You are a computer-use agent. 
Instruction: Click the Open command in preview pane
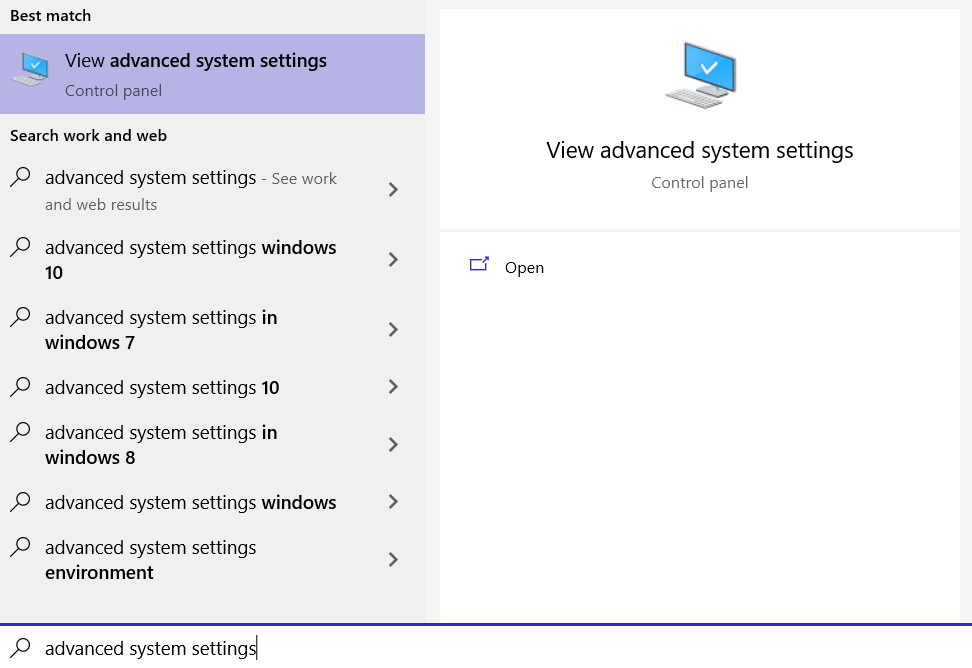coord(524,267)
